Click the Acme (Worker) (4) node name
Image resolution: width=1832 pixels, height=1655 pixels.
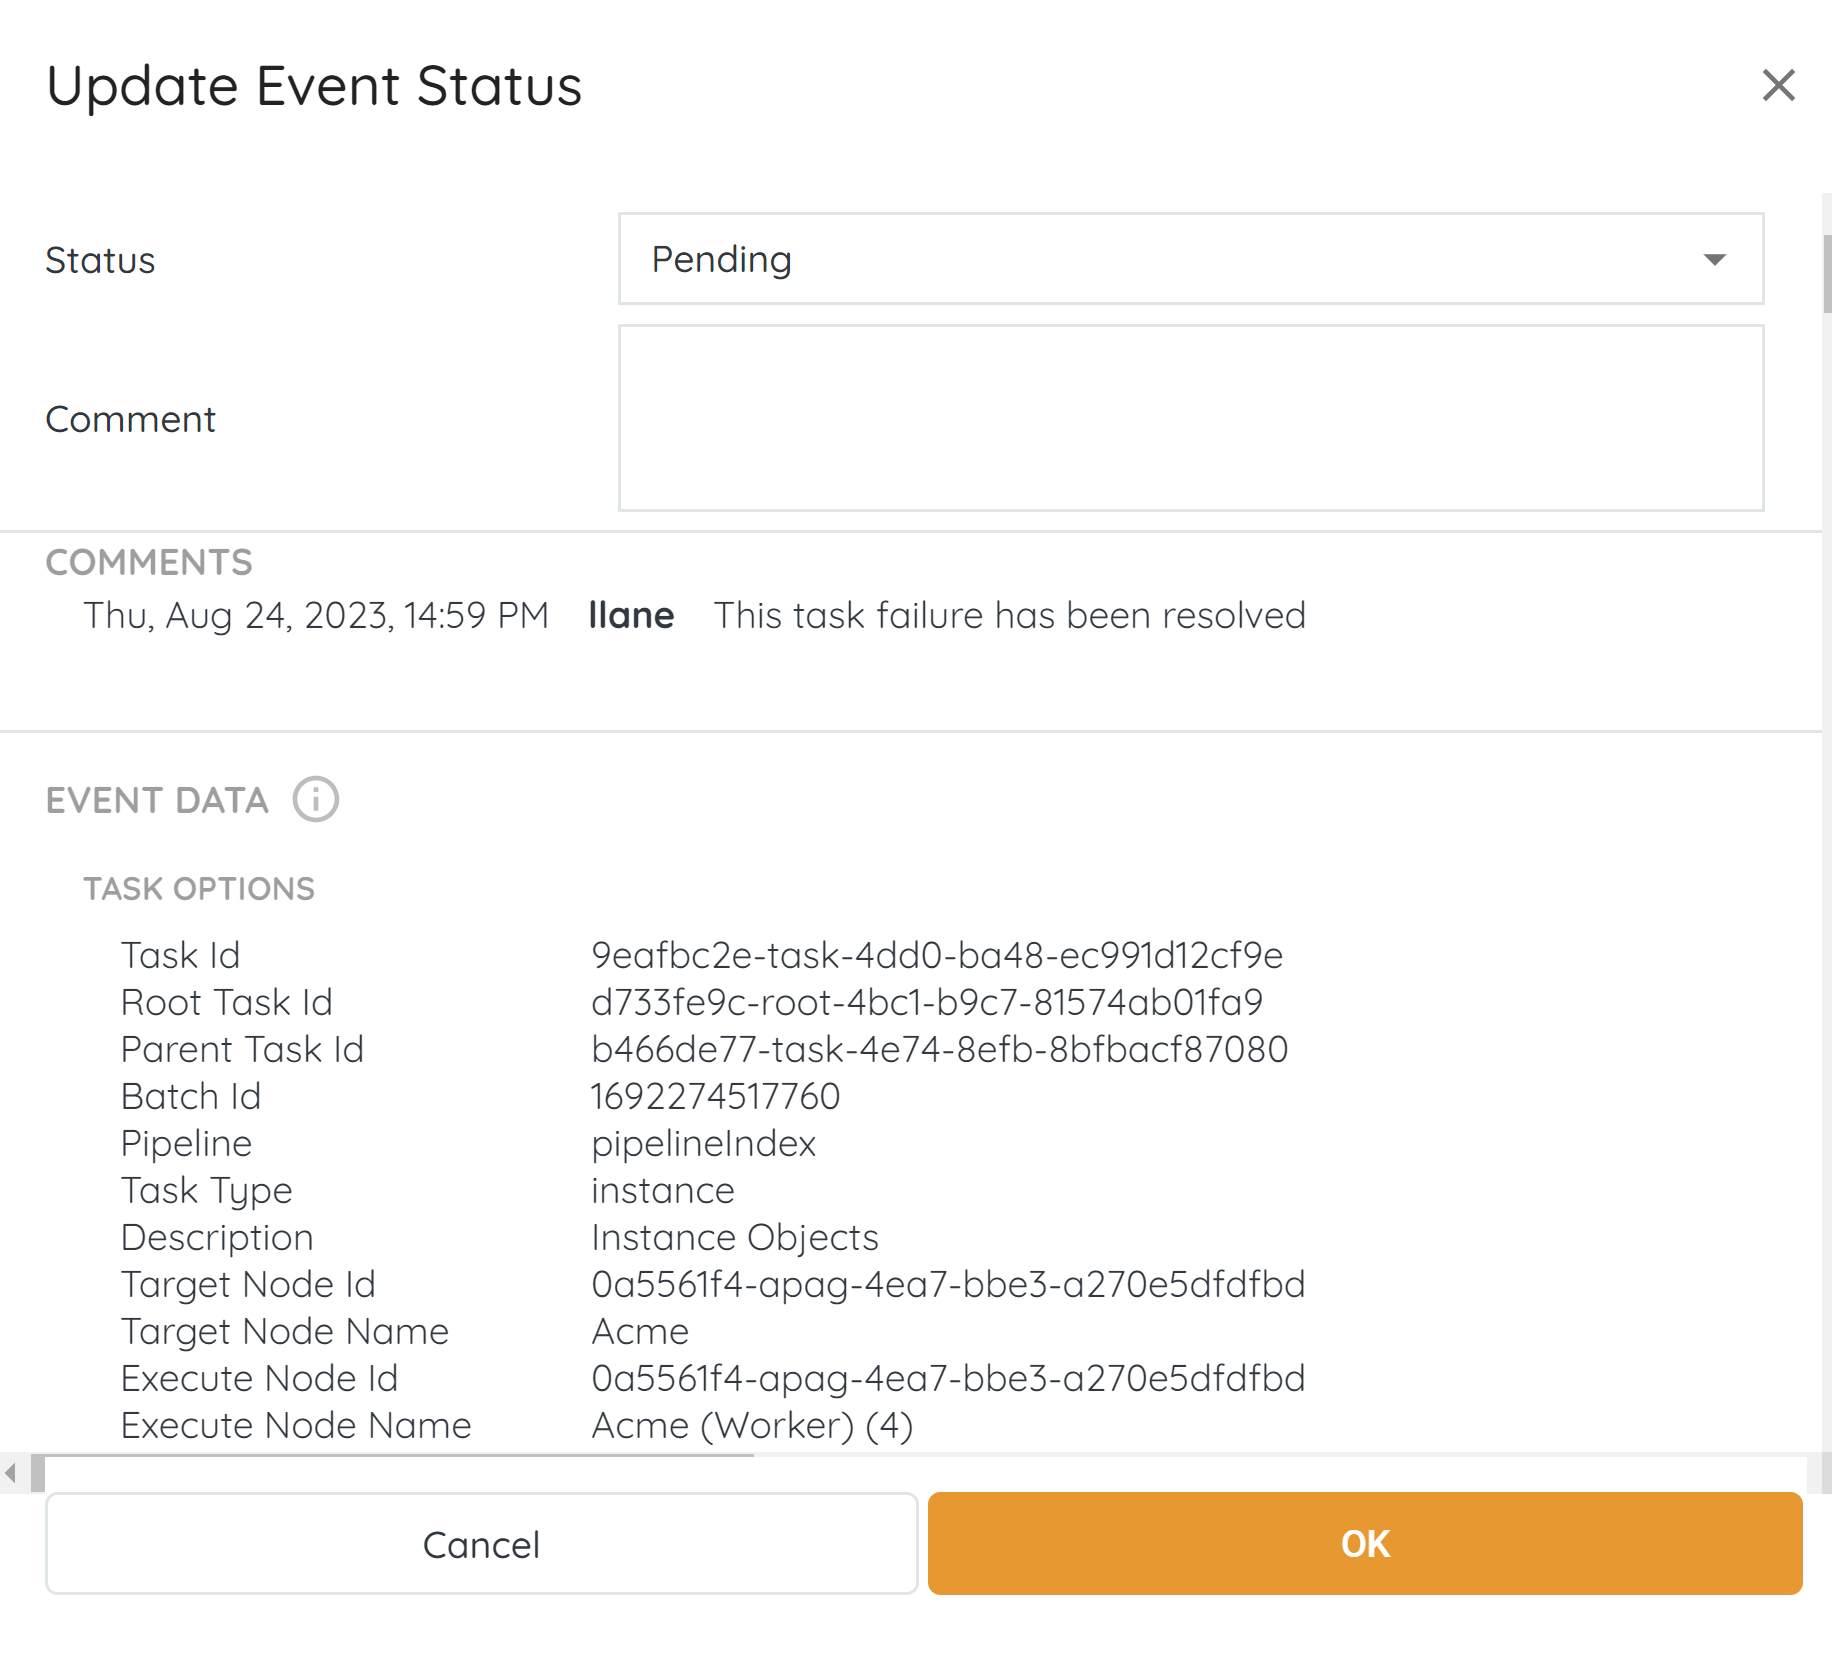click(x=752, y=1425)
